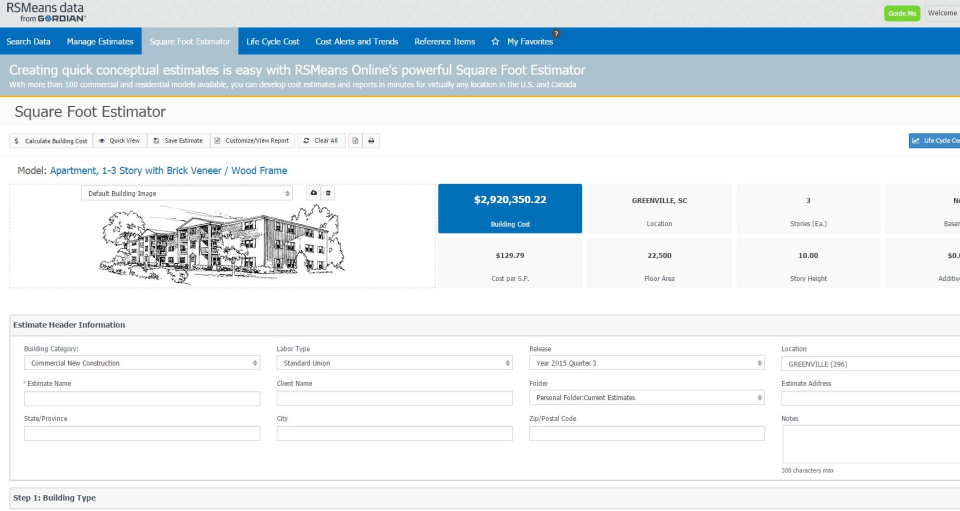Click the Life Cycle Cost blue chart button

pyautogui.click(x=934, y=141)
